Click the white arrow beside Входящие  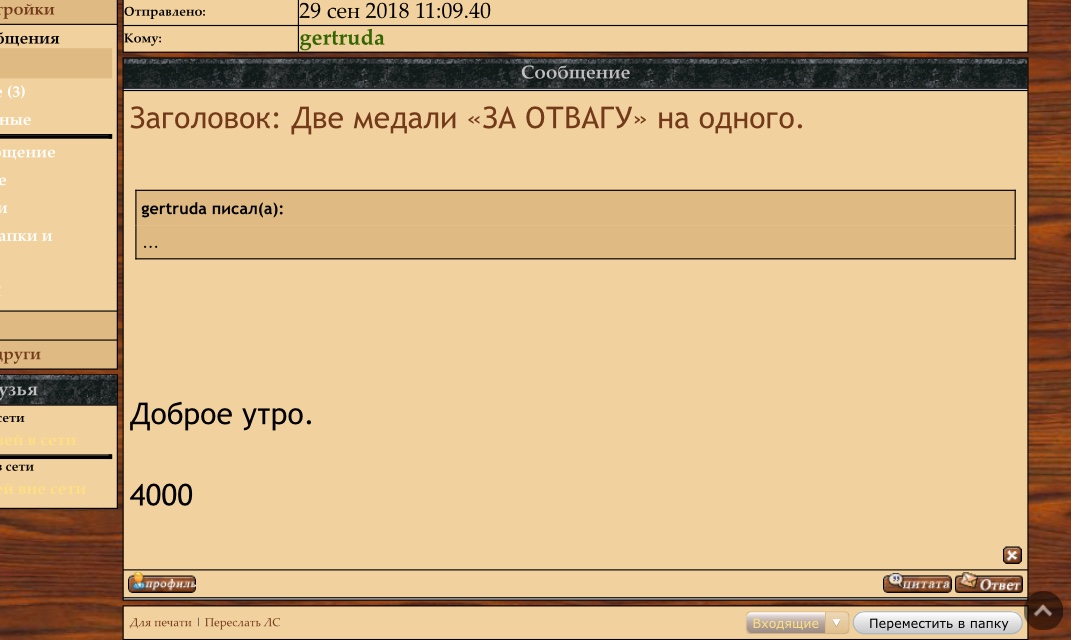tap(837, 623)
